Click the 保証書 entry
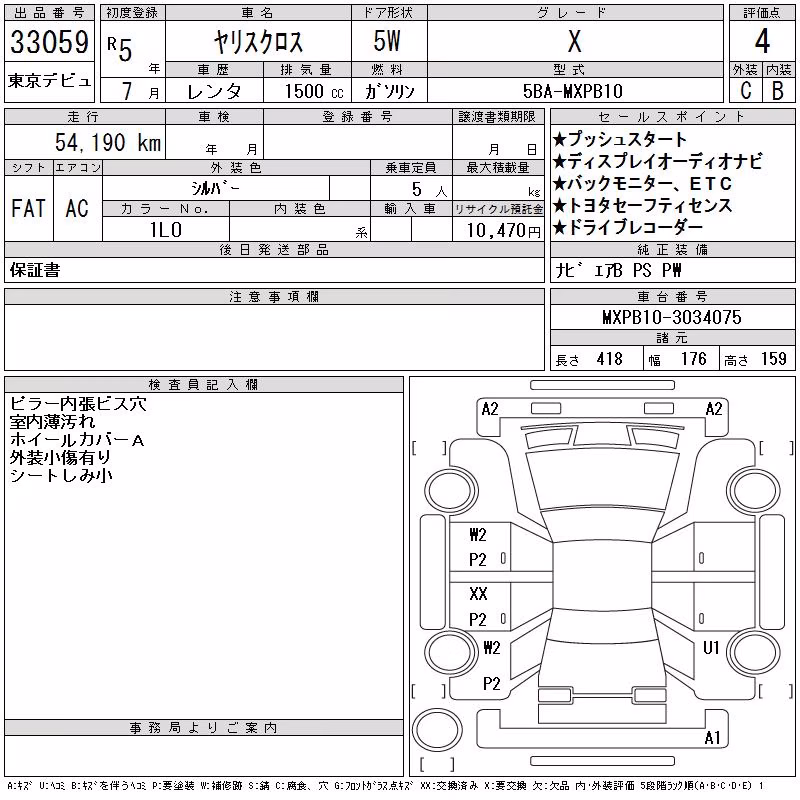This screenshot has height=800, width=800. 35,270
